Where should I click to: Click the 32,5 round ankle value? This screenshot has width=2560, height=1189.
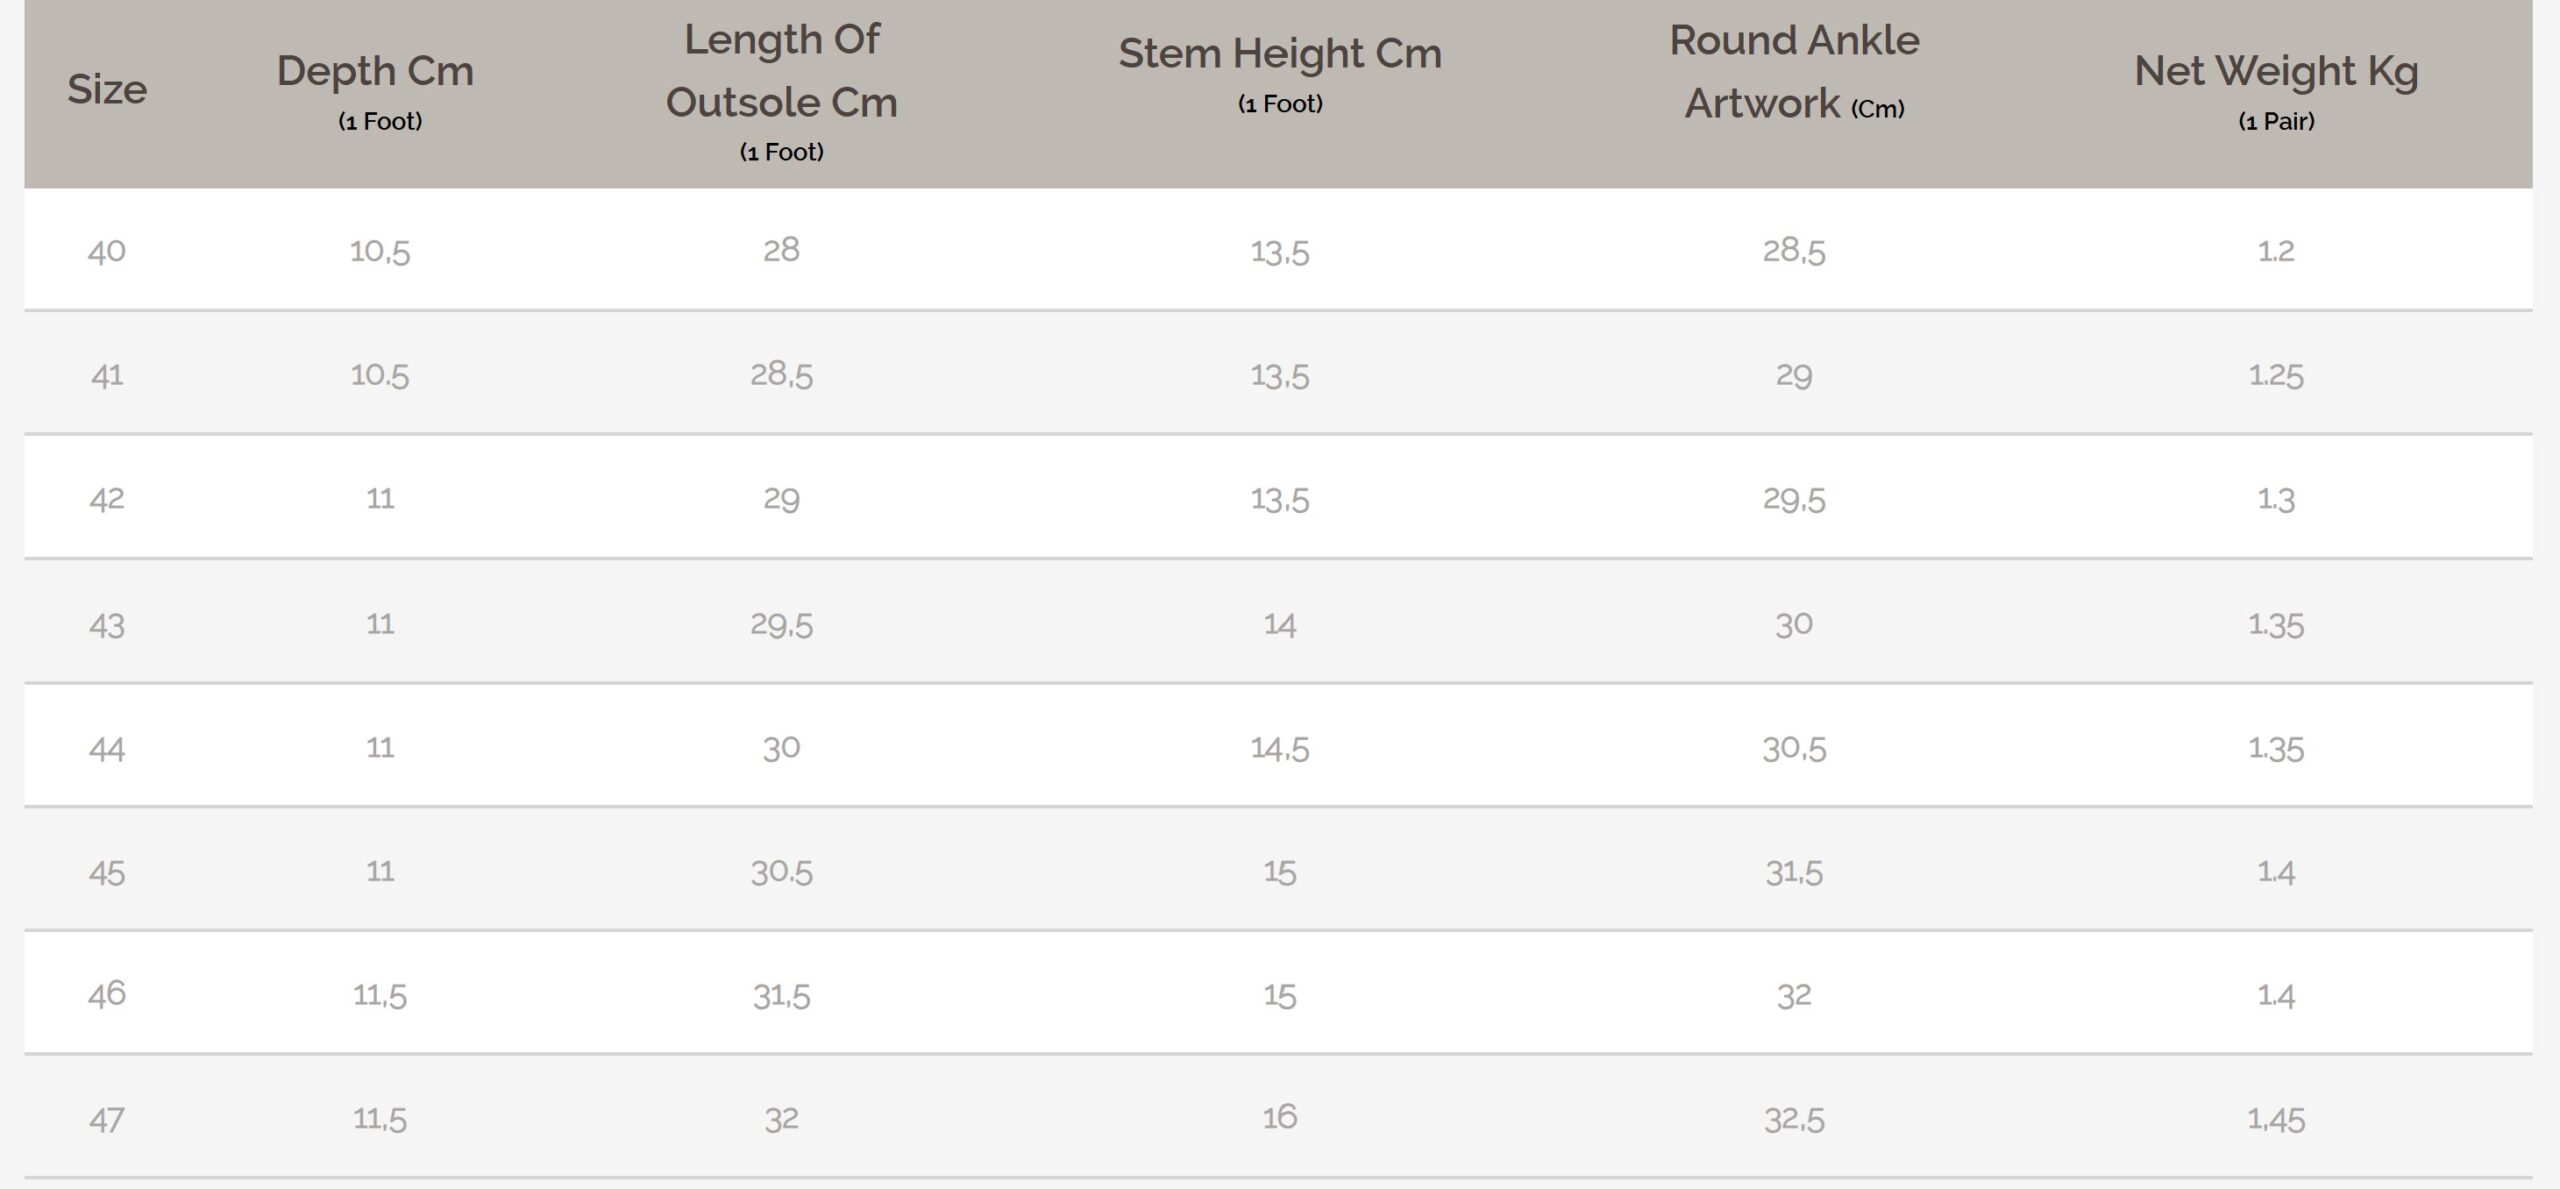point(1794,1119)
